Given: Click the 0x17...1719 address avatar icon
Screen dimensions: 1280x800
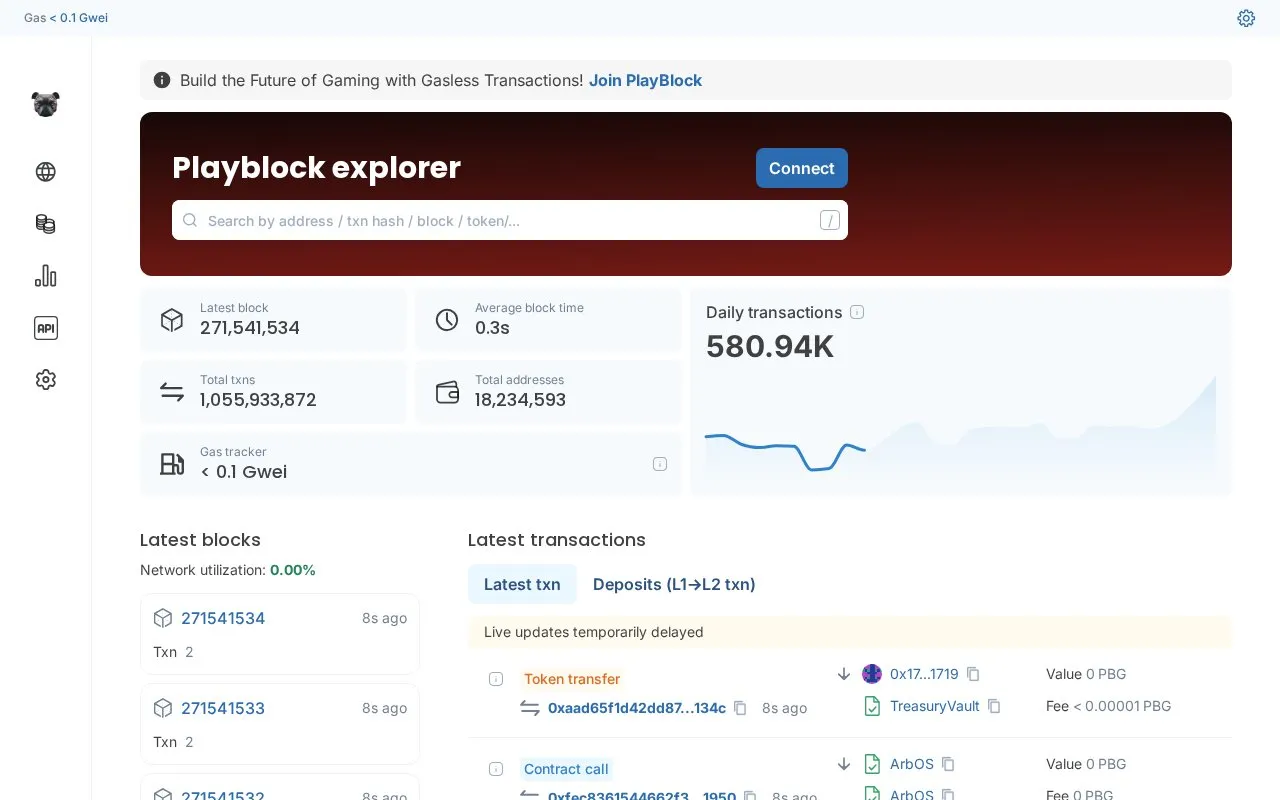Looking at the screenshot, I should (872, 674).
